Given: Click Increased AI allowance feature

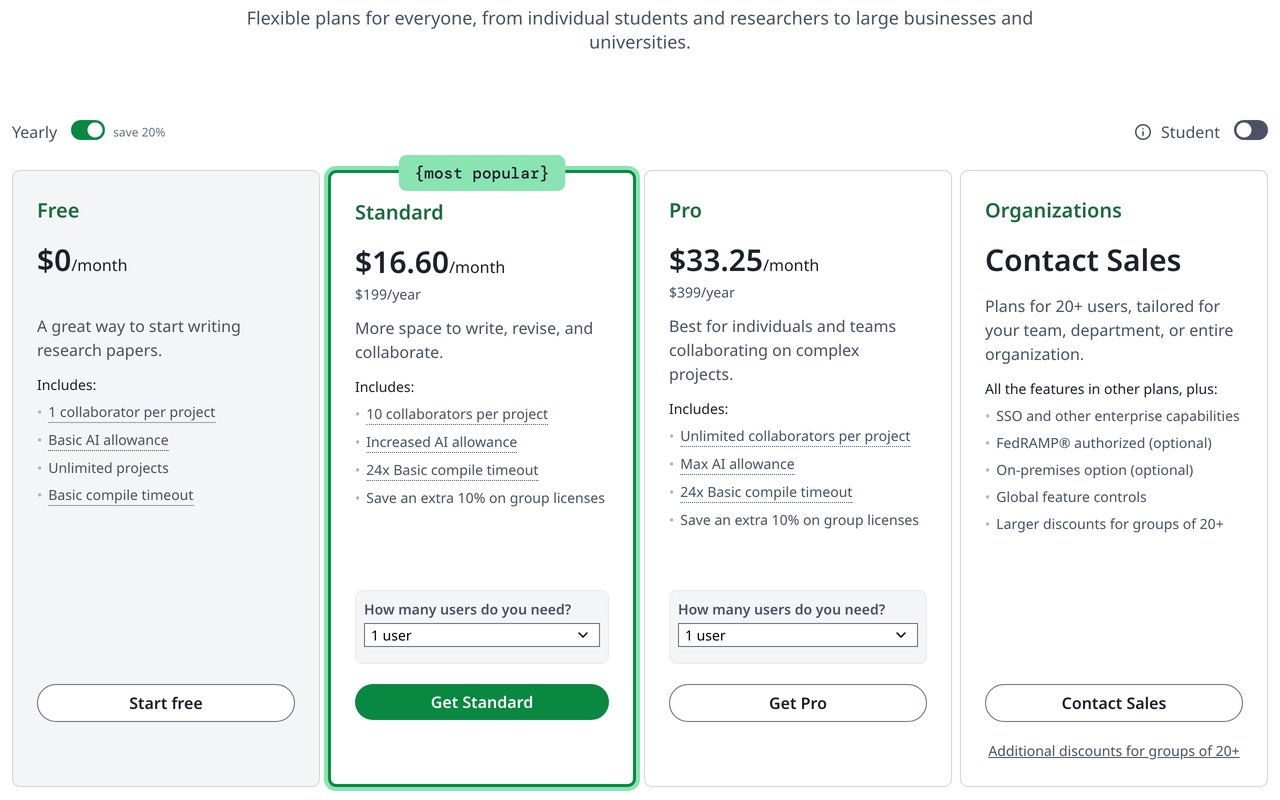Looking at the screenshot, I should click(x=442, y=442).
